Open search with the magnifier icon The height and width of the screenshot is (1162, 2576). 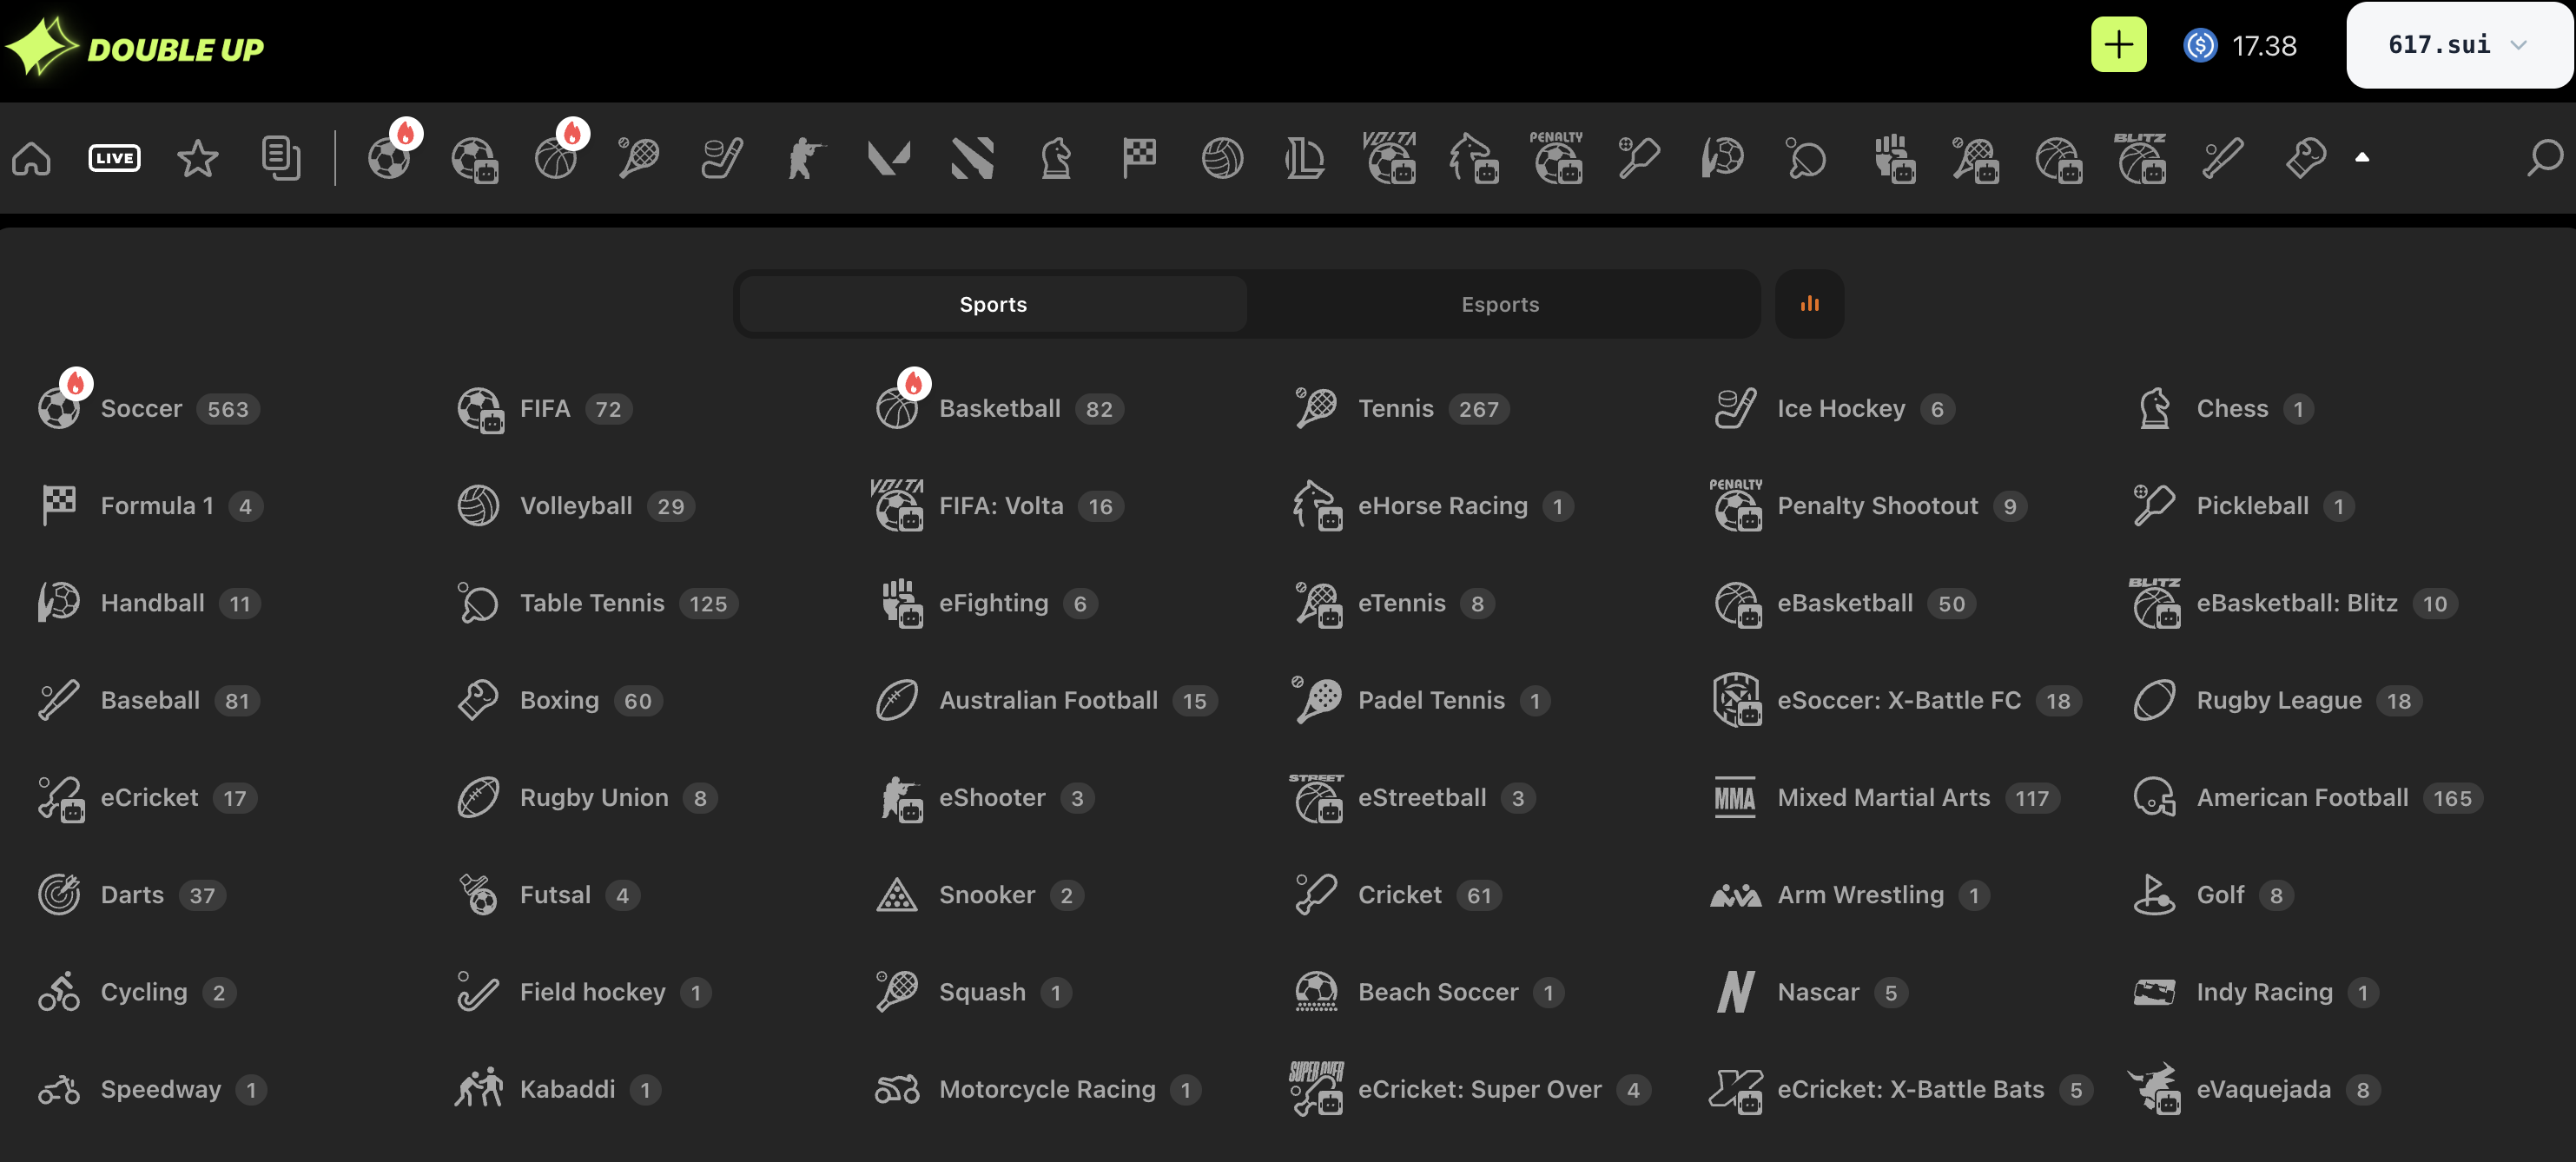click(x=2543, y=158)
